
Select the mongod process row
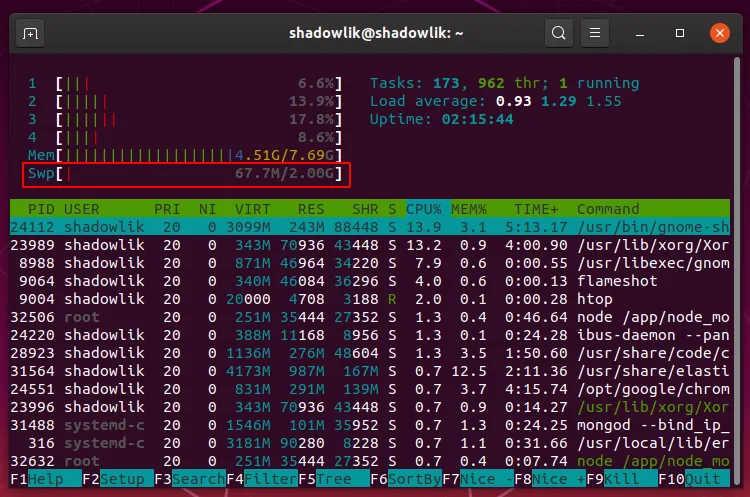pyautogui.click(x=370, y=425)
